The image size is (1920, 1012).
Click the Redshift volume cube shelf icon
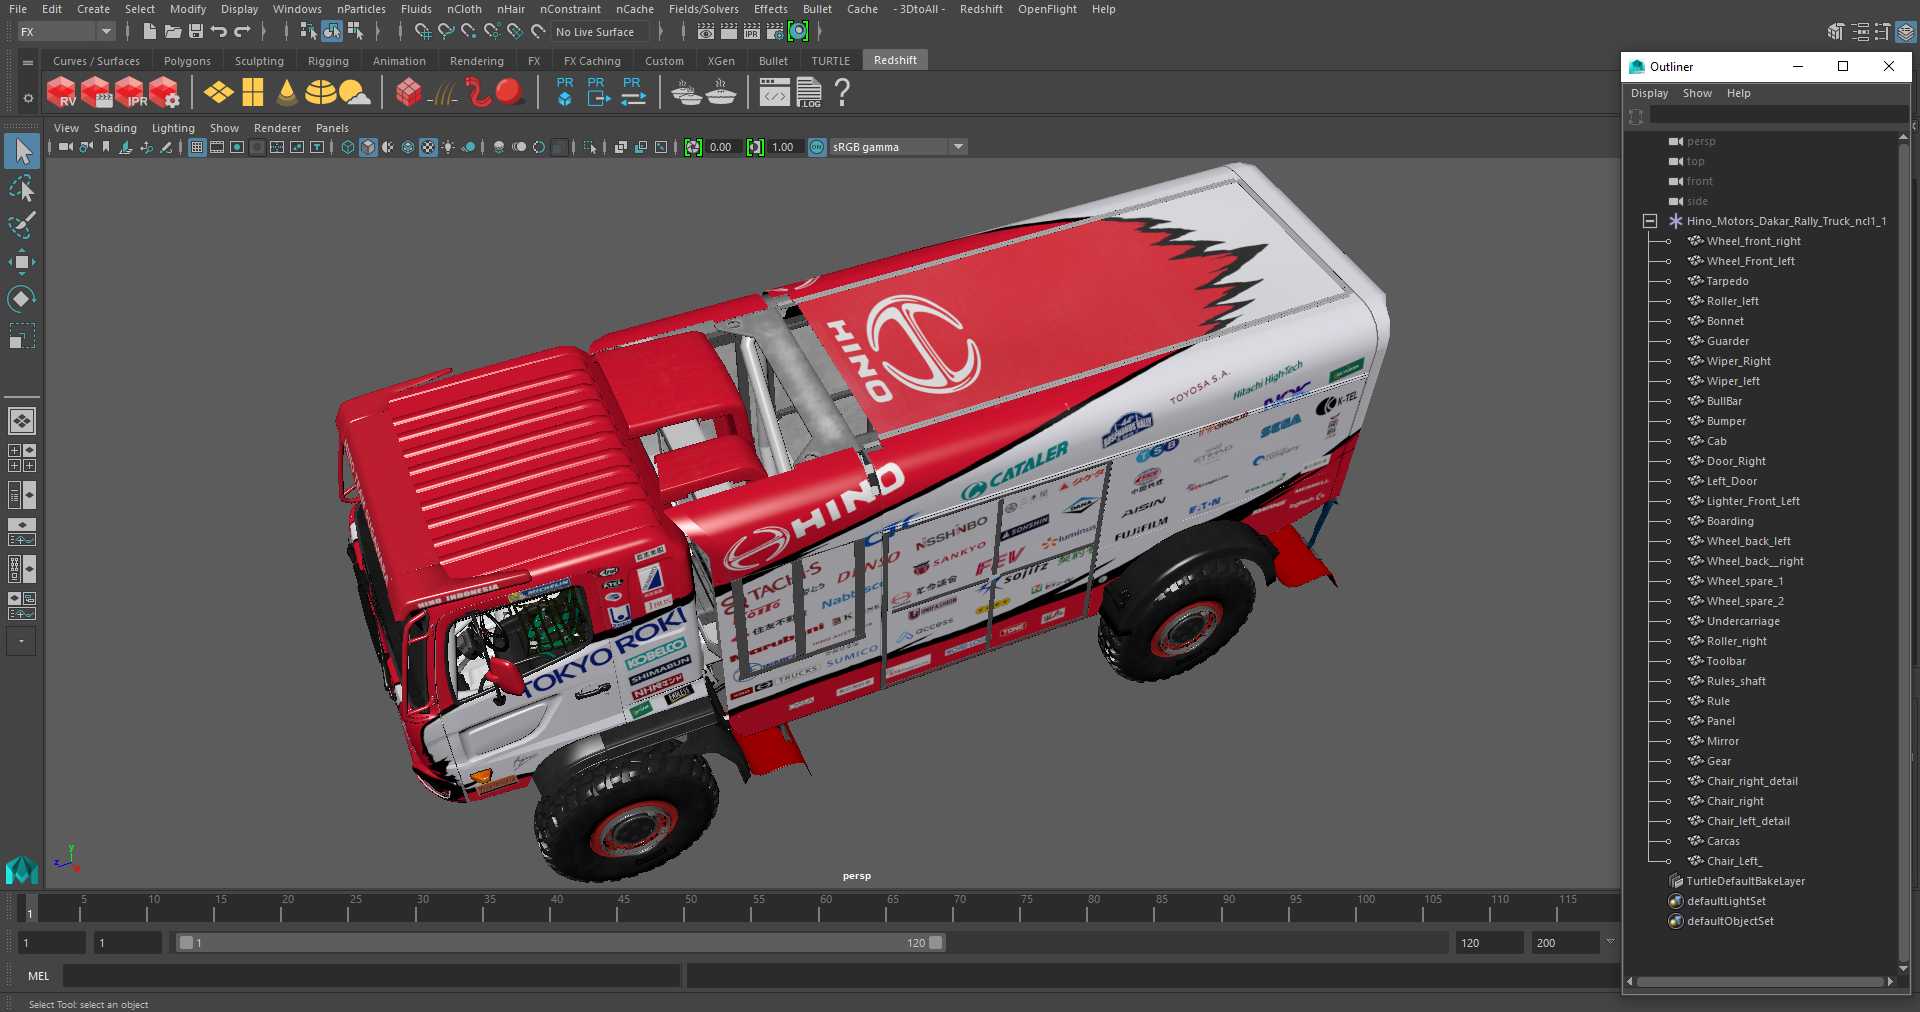(x=409, y=93)
